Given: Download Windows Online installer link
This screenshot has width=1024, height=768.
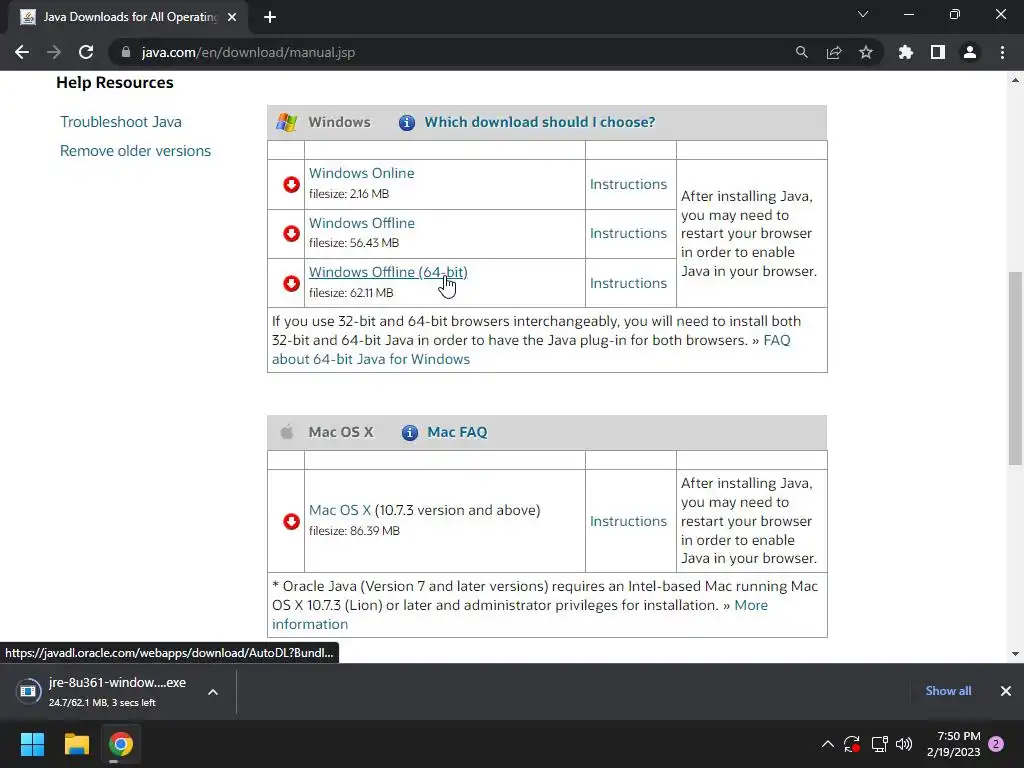Looking at the screenshot, I should (x=361, y=173).
